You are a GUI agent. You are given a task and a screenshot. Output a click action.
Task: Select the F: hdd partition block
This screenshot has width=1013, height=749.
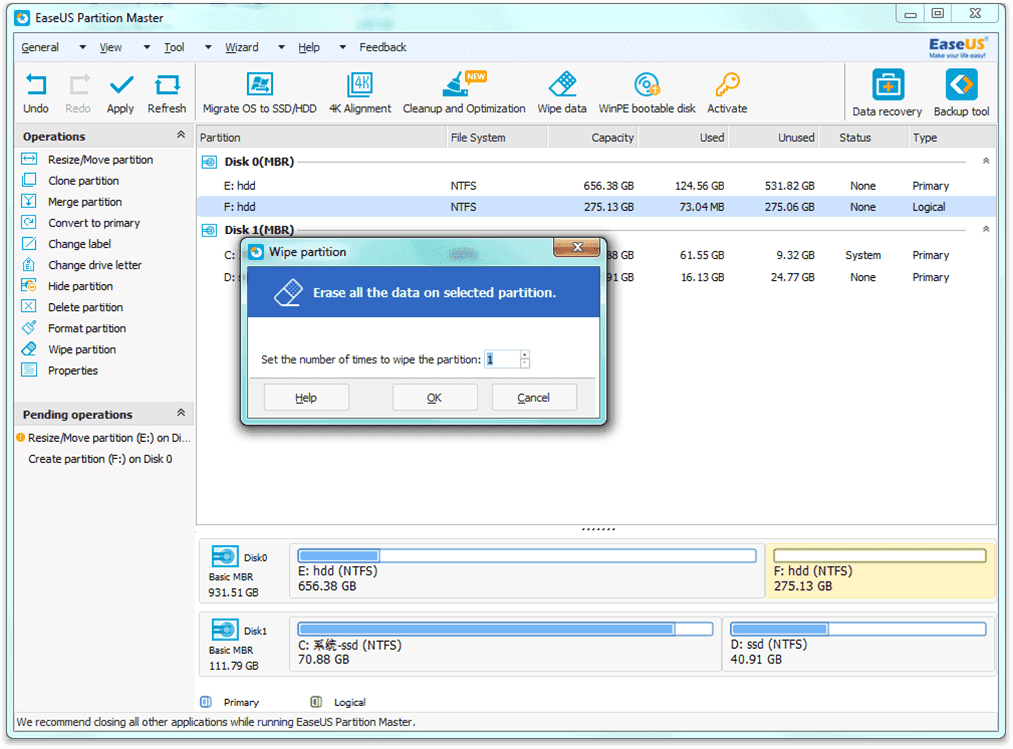(880, 570)
